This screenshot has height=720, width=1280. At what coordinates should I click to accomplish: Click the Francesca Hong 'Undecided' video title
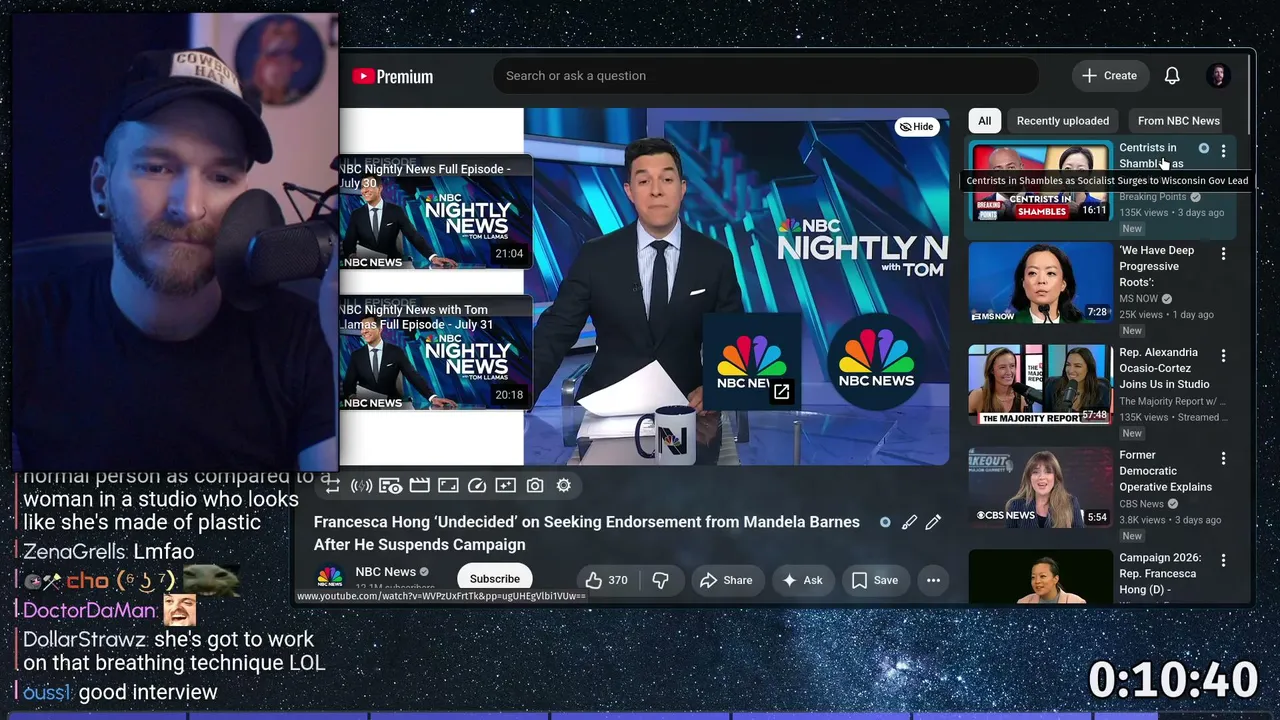586,533
